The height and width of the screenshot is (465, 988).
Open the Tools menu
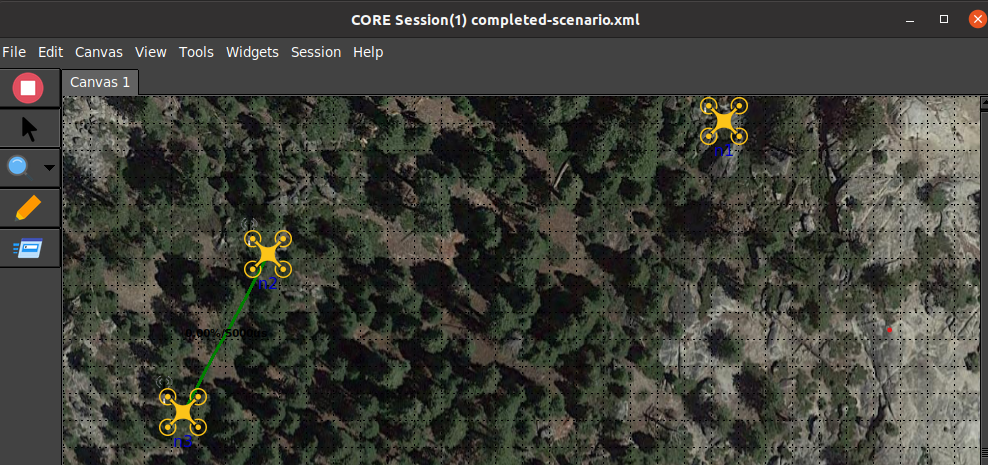coord(196,52)
